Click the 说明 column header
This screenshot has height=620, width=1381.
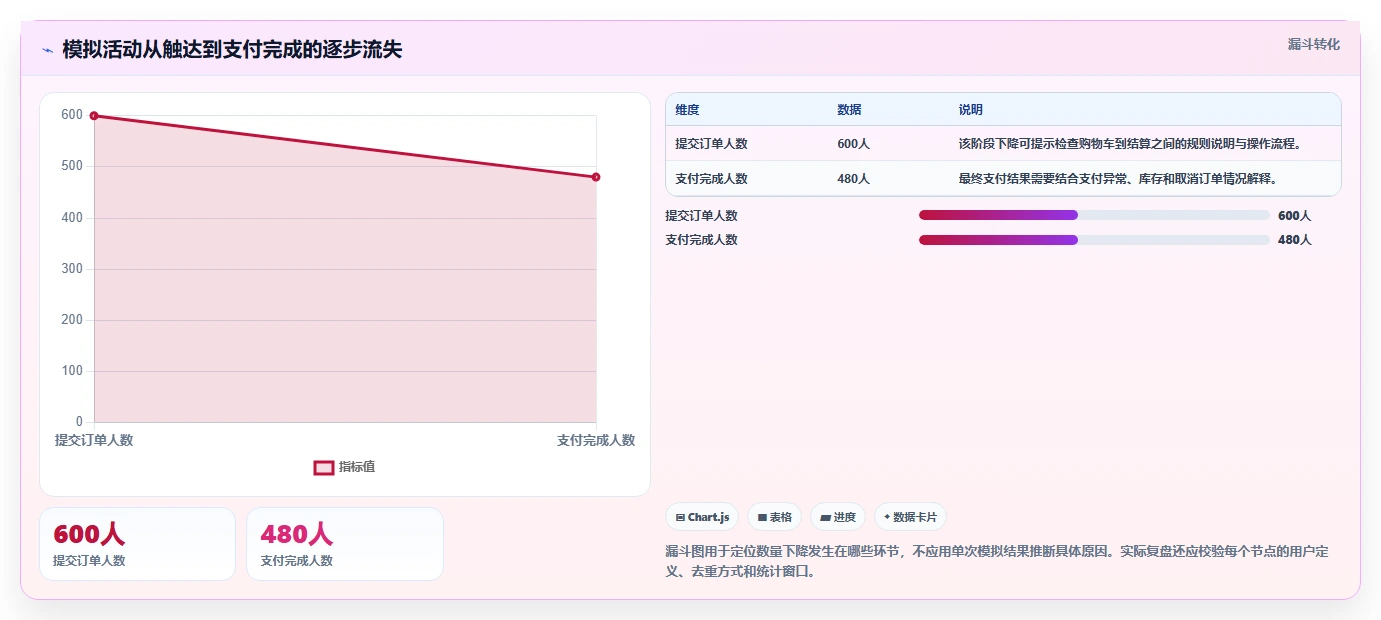tap(970, 110)
